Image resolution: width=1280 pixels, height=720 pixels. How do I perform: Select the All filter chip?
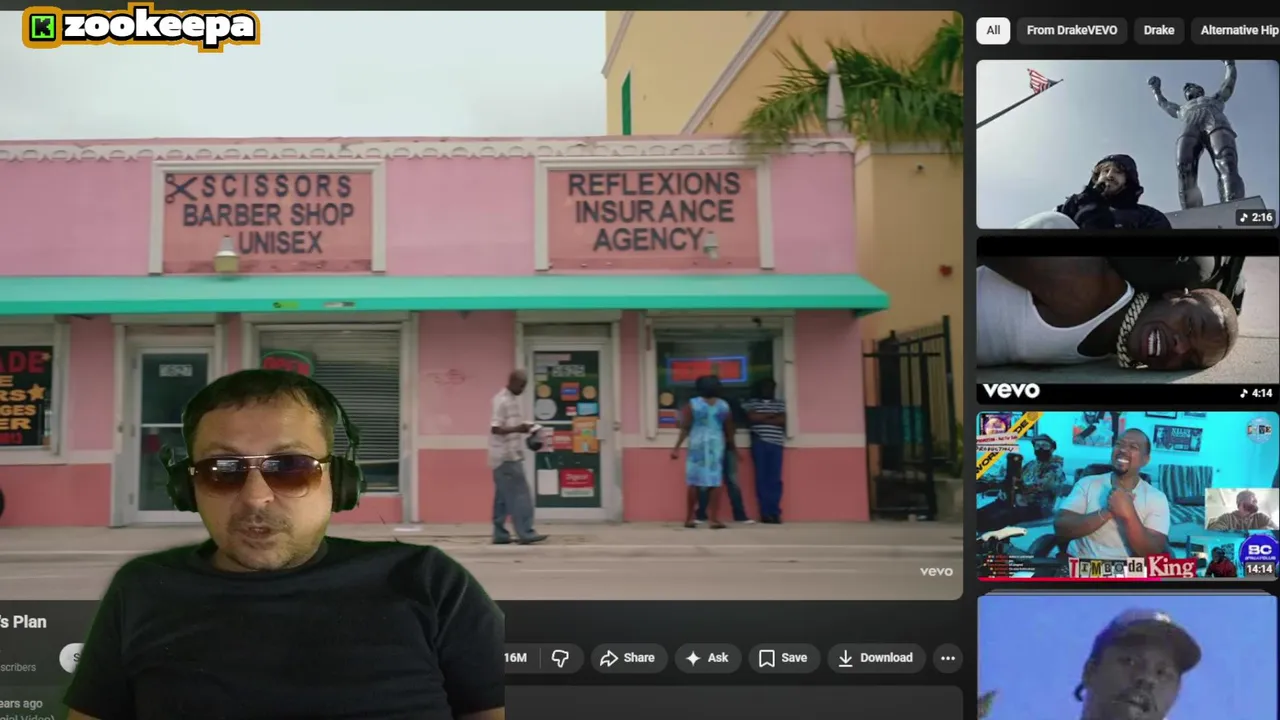click(x=993, y=30)
